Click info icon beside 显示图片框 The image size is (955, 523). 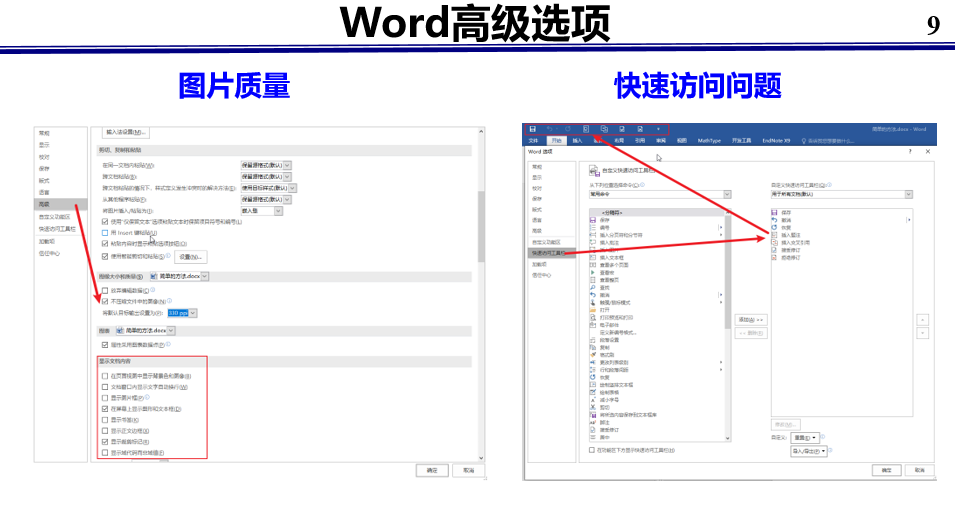click(147, 398)
